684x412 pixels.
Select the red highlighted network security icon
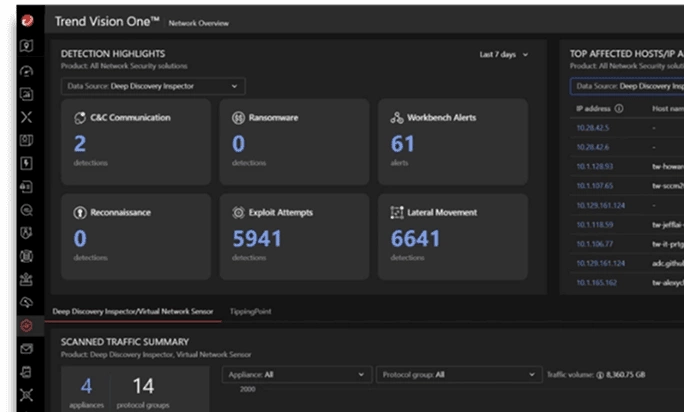[27, 325]
